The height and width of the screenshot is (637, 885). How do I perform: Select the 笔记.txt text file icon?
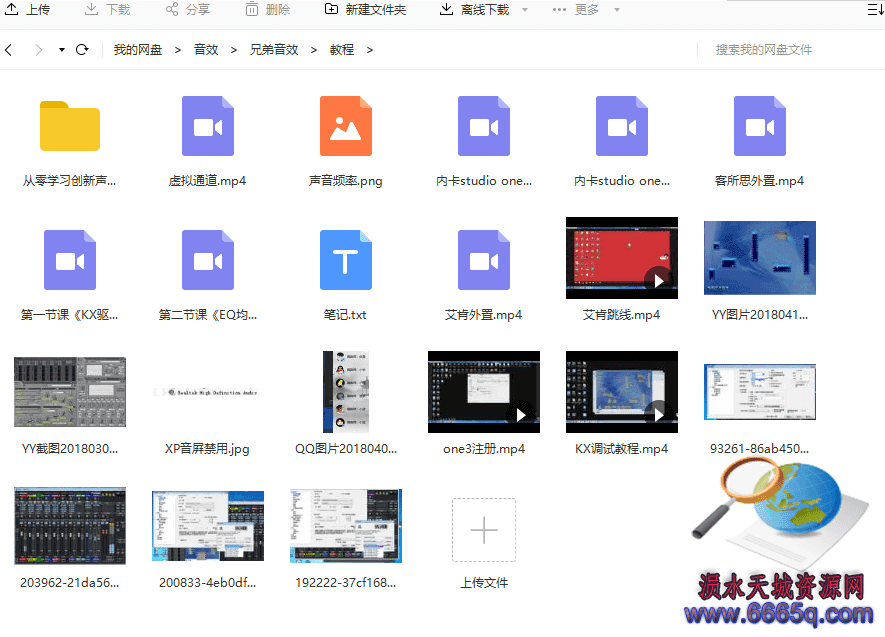[x=346, y=260]
